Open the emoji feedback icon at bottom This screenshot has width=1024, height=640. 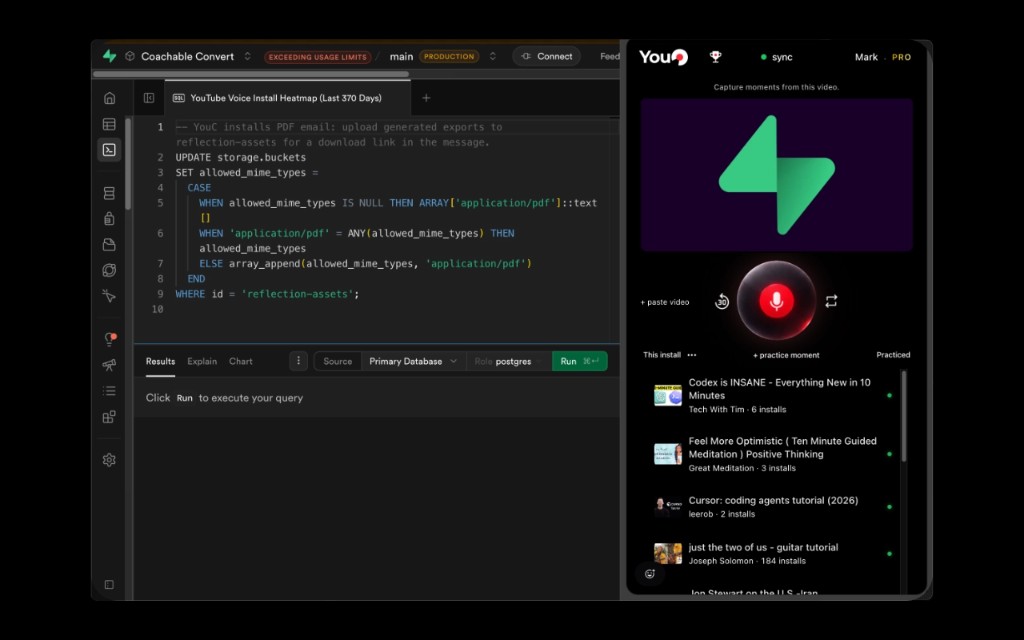pyautogui.click(x=649, y=574)
